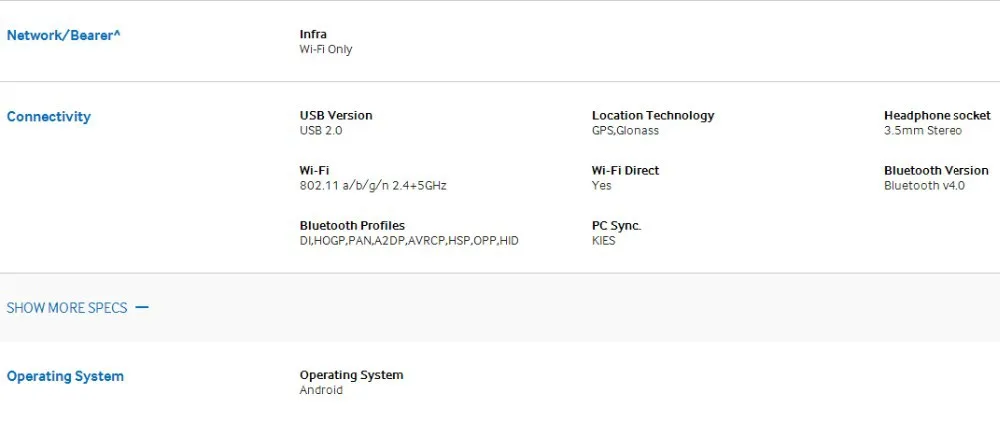
Task: Click the Headphone socket label
Action: (x=937, y=115)
